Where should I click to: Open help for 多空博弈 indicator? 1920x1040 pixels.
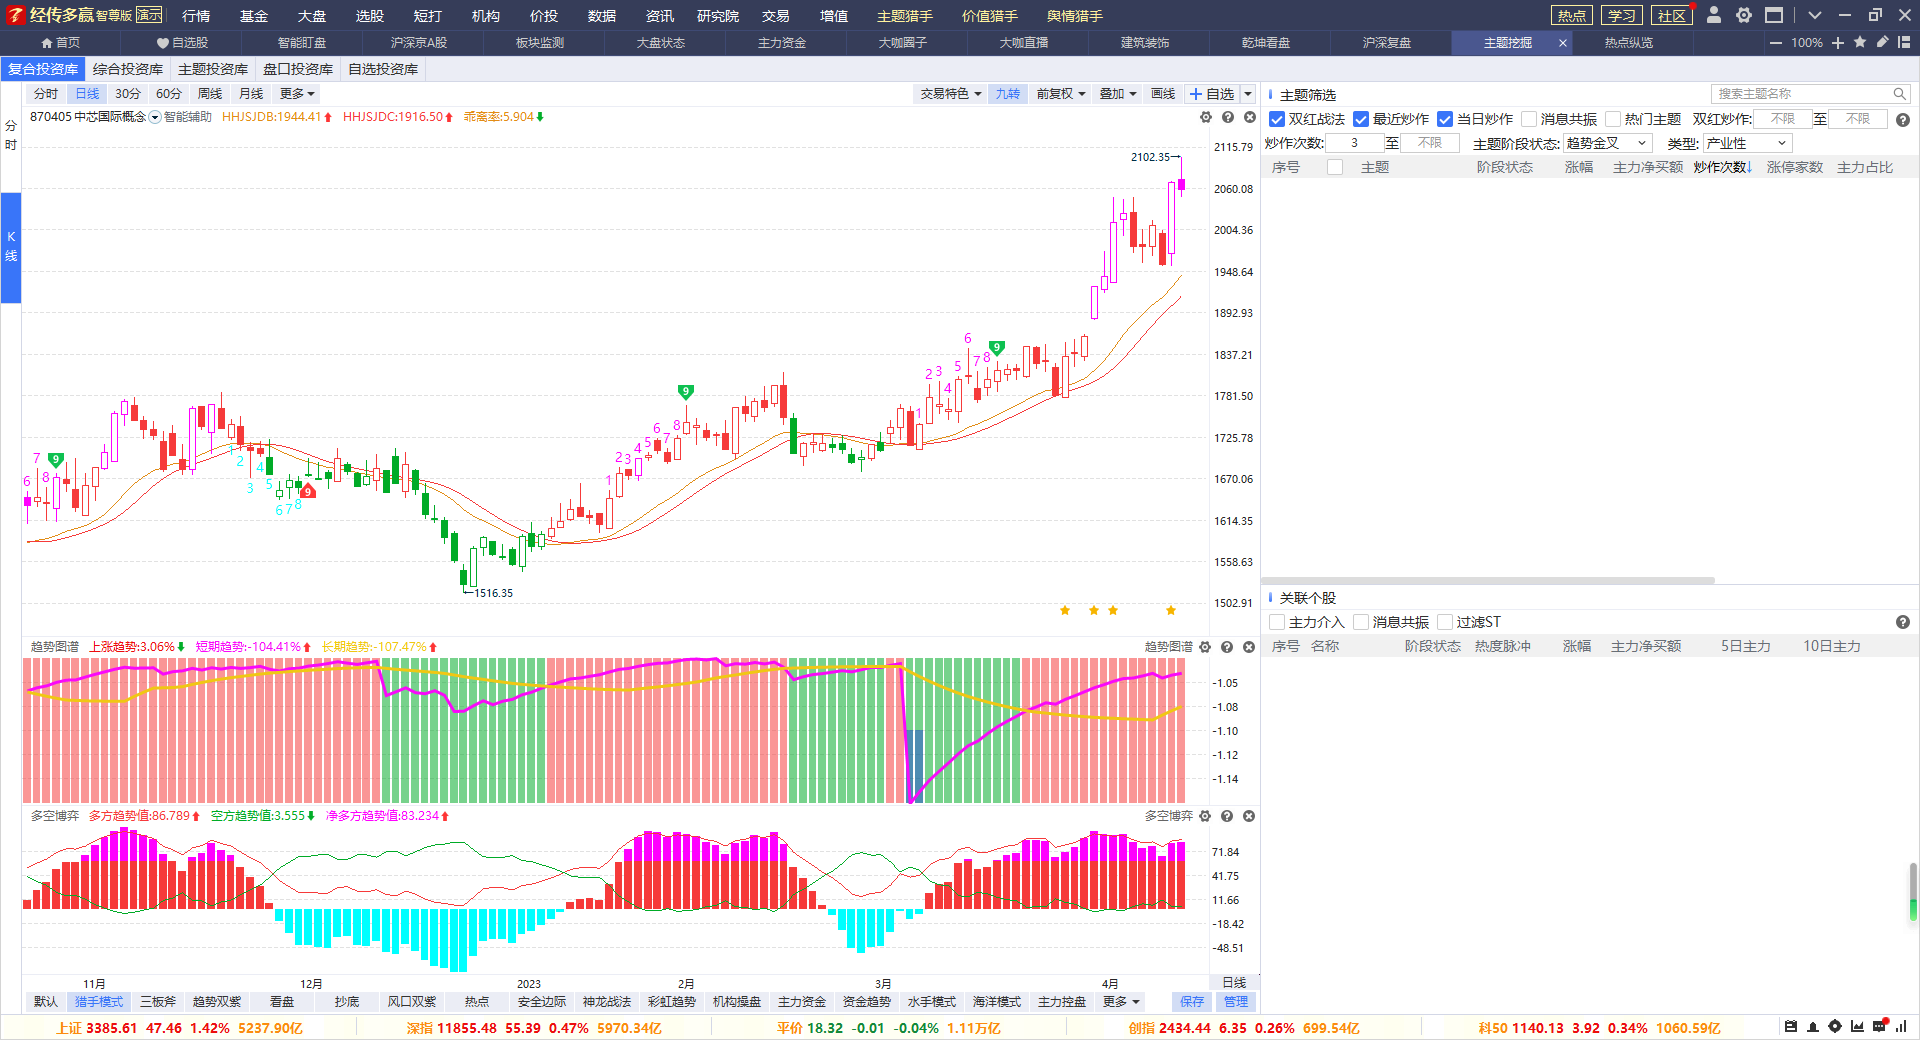point(1227,816)
